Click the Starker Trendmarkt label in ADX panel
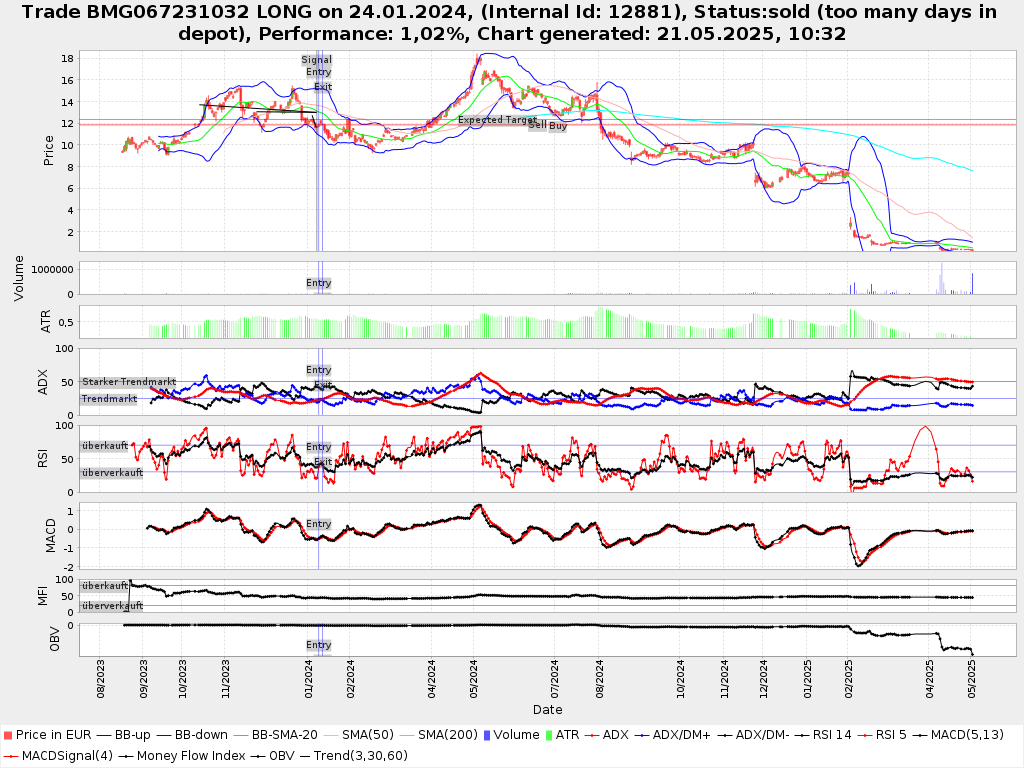 (129, 382)
